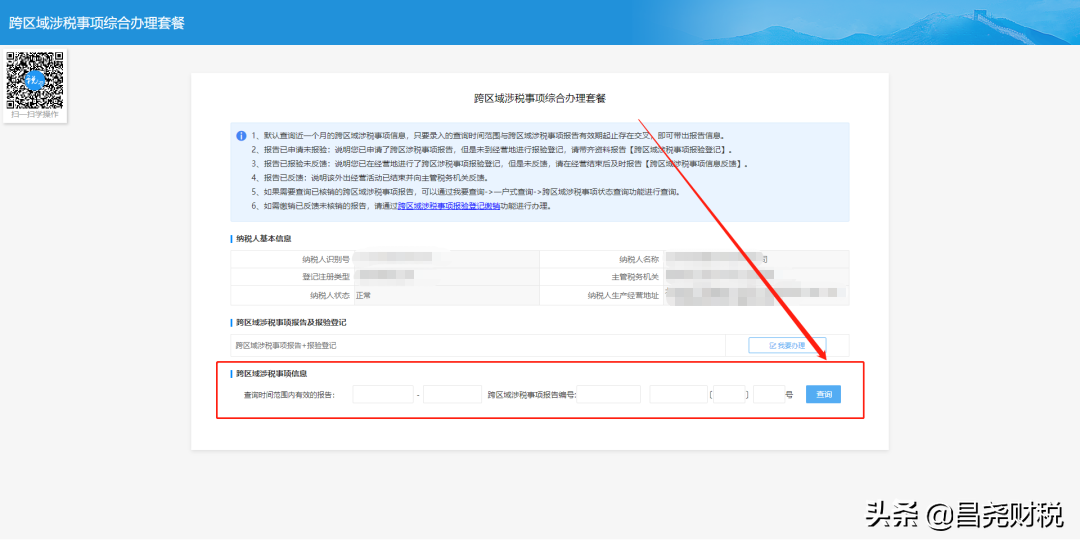1080x545 pixels.
Task: Open the 跨区域涉税事项报验登记撤销 link
Action: (x=448, y=206)
